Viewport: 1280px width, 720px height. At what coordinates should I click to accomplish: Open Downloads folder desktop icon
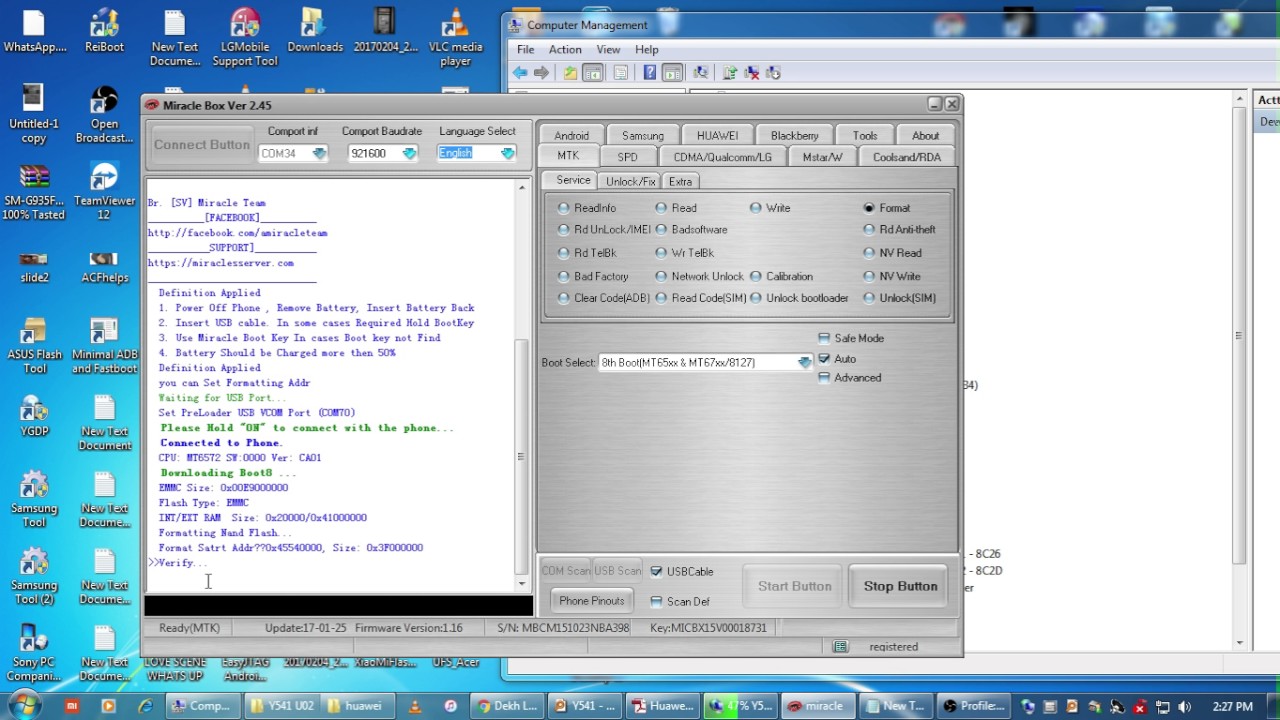[315, 31]
